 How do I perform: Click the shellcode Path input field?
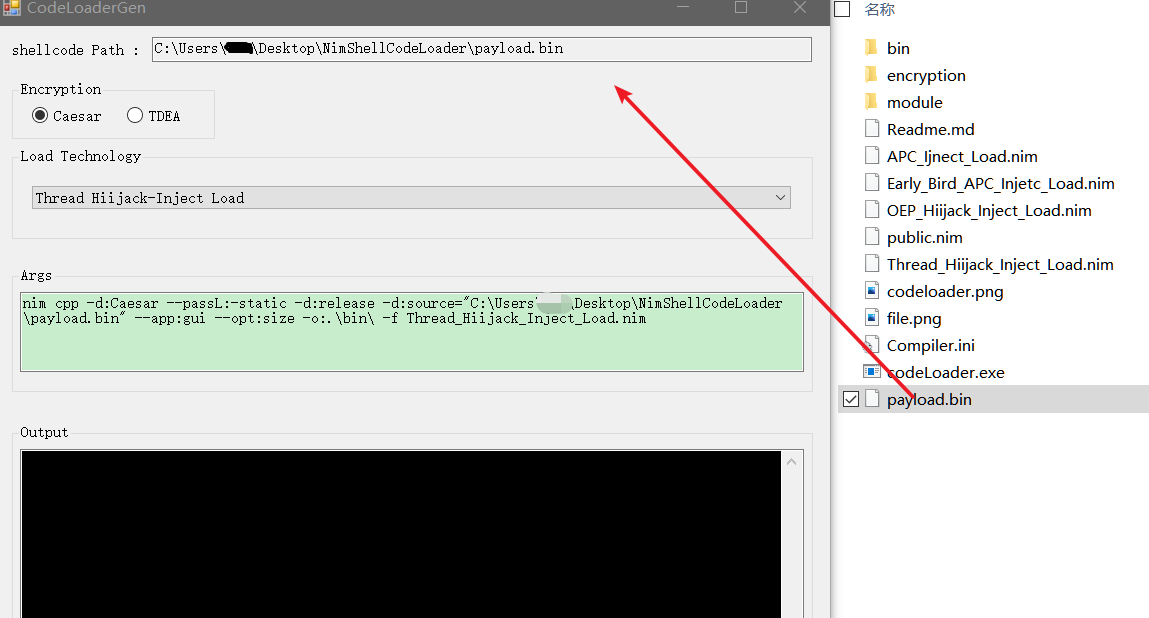[481, 49]
